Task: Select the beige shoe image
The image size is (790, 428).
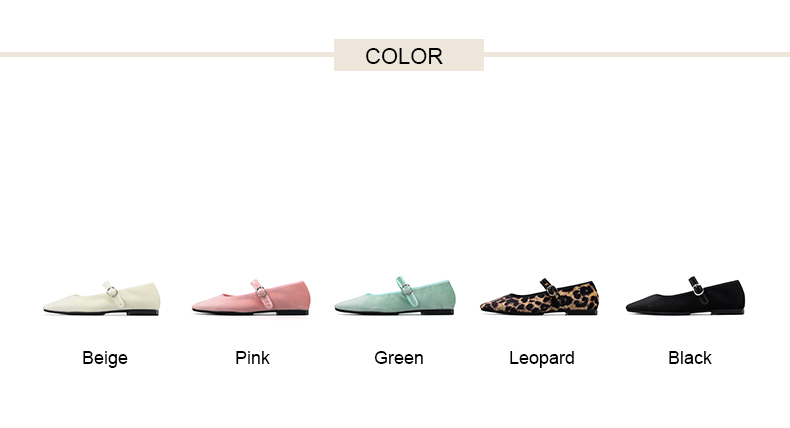Action: [x=102, y=299]
